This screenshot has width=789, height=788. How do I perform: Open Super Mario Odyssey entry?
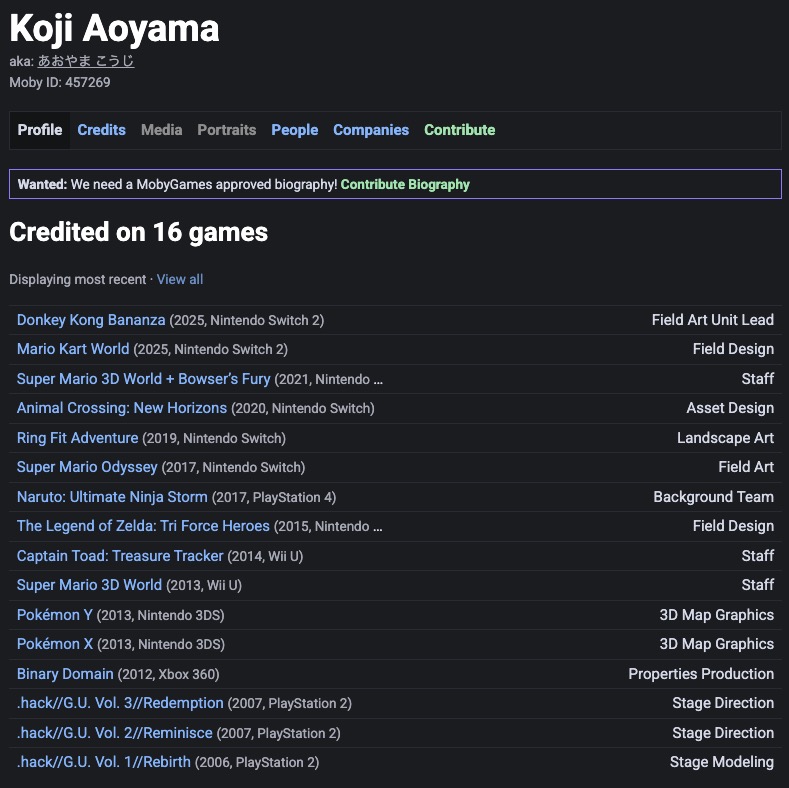(x=87, y=467)
